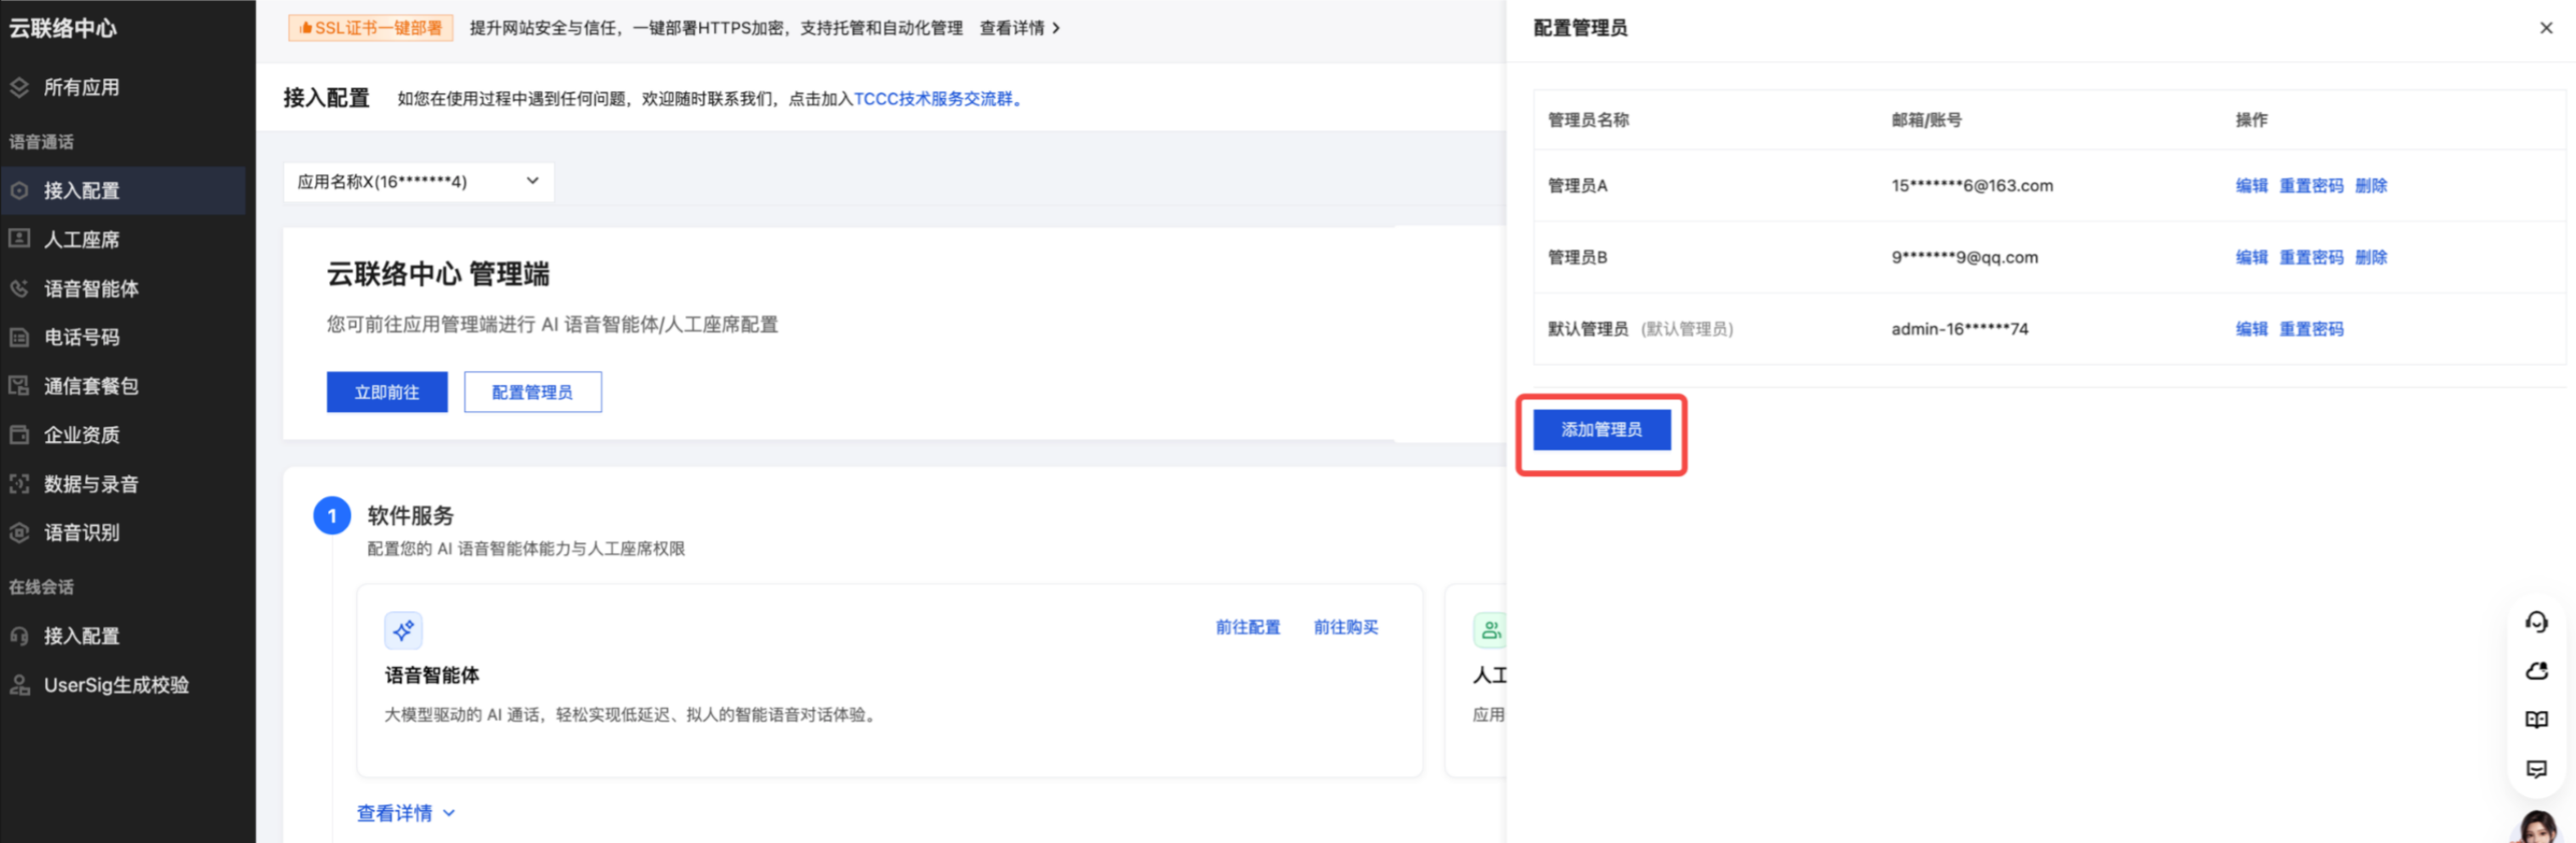Click the 配置管理员 outlined button
Screen dimensions: 2576x843
pos(532,392)
